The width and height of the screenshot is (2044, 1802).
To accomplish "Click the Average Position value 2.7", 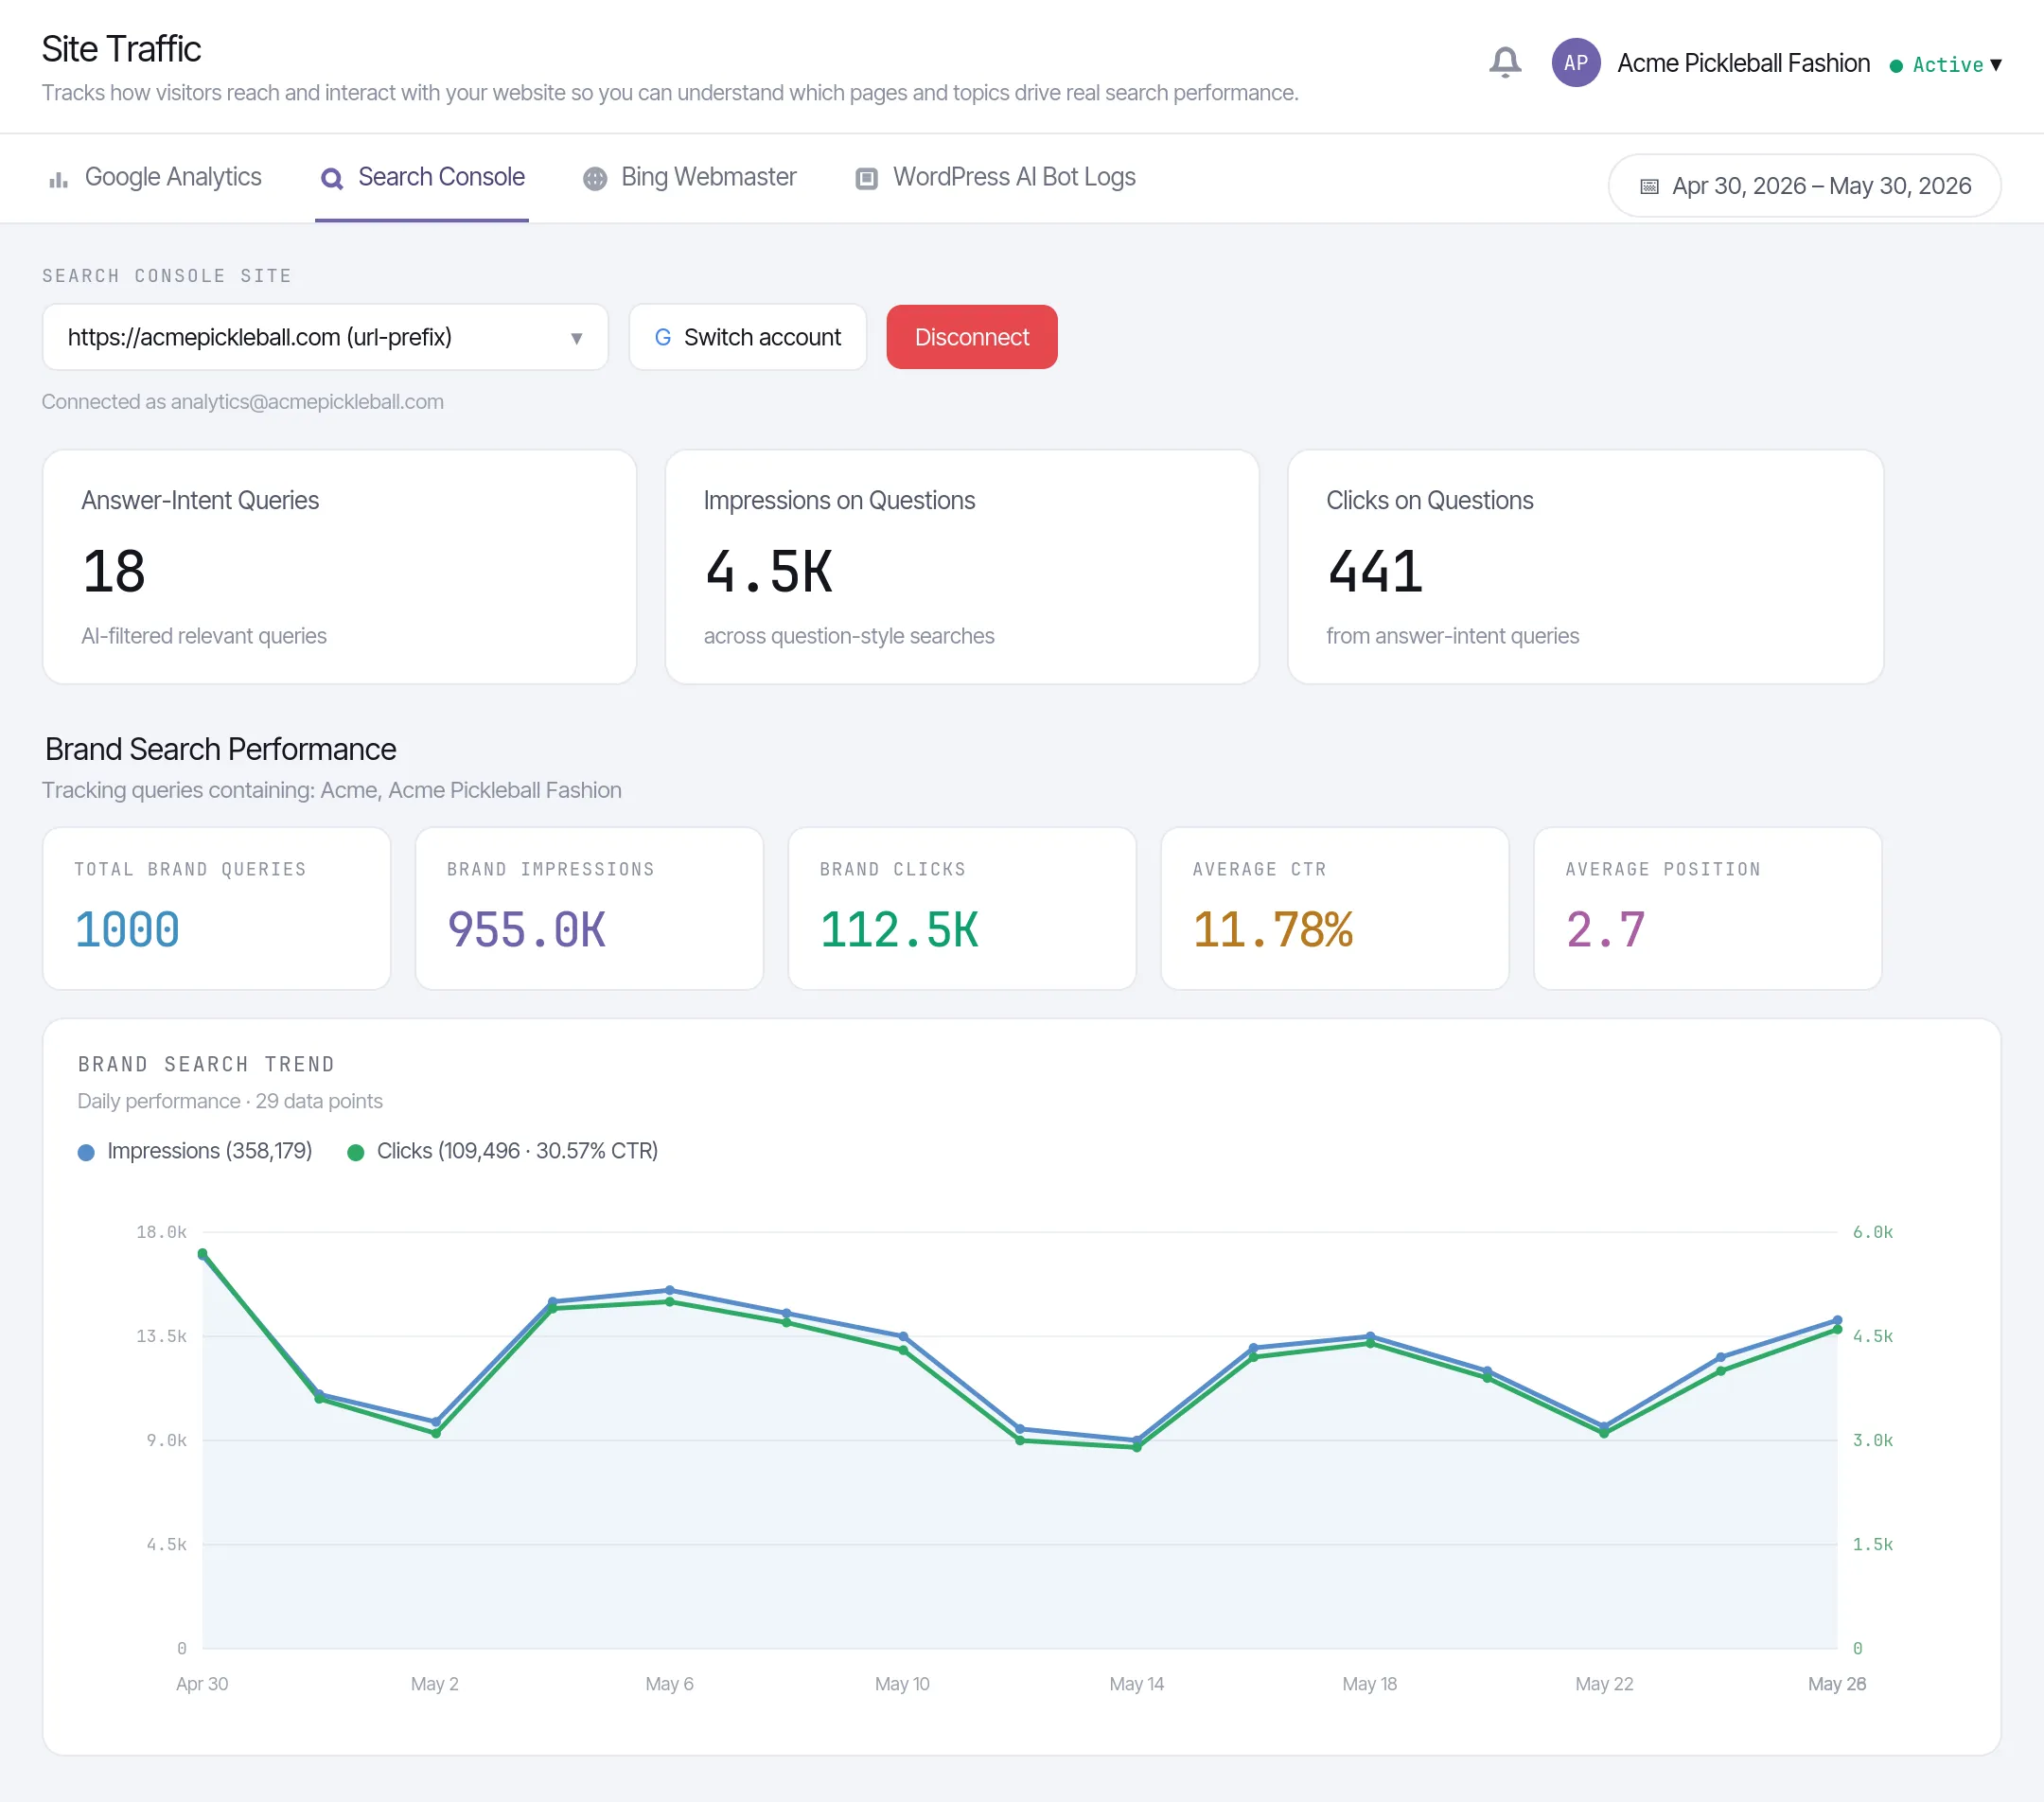I will (x=1605, y=930).
